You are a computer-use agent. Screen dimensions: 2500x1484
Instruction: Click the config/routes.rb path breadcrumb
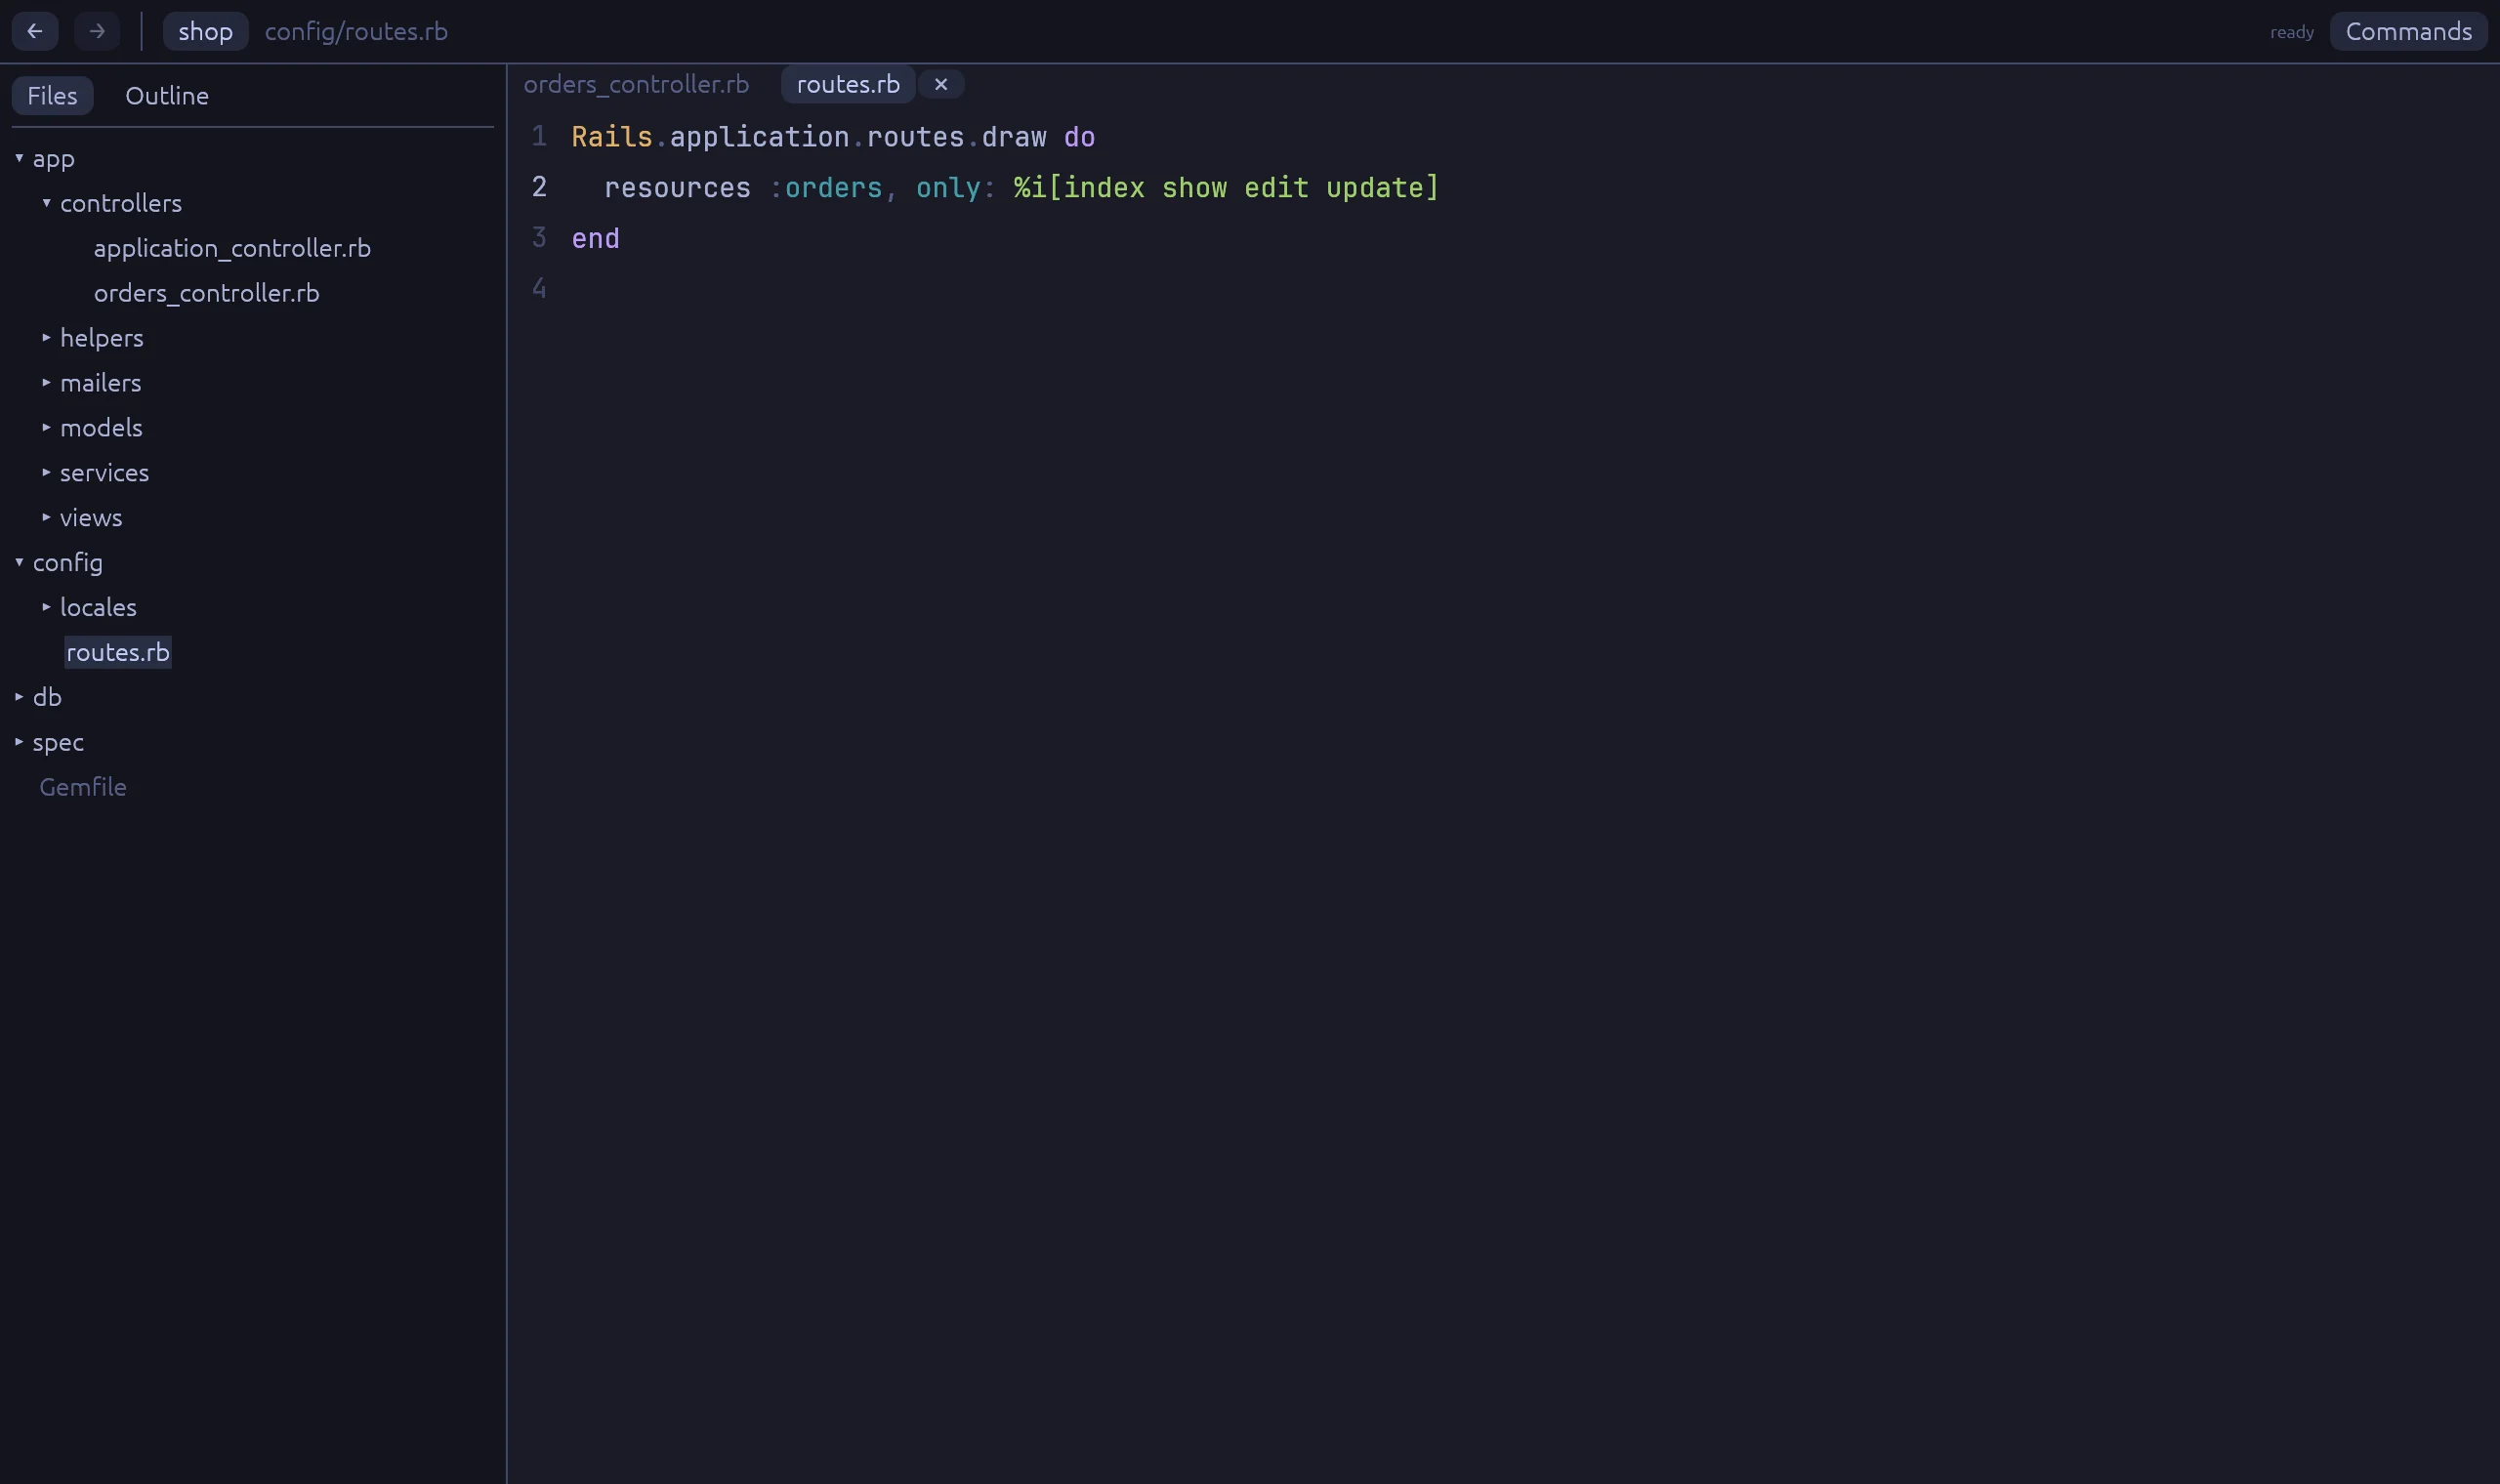point(356,31)
